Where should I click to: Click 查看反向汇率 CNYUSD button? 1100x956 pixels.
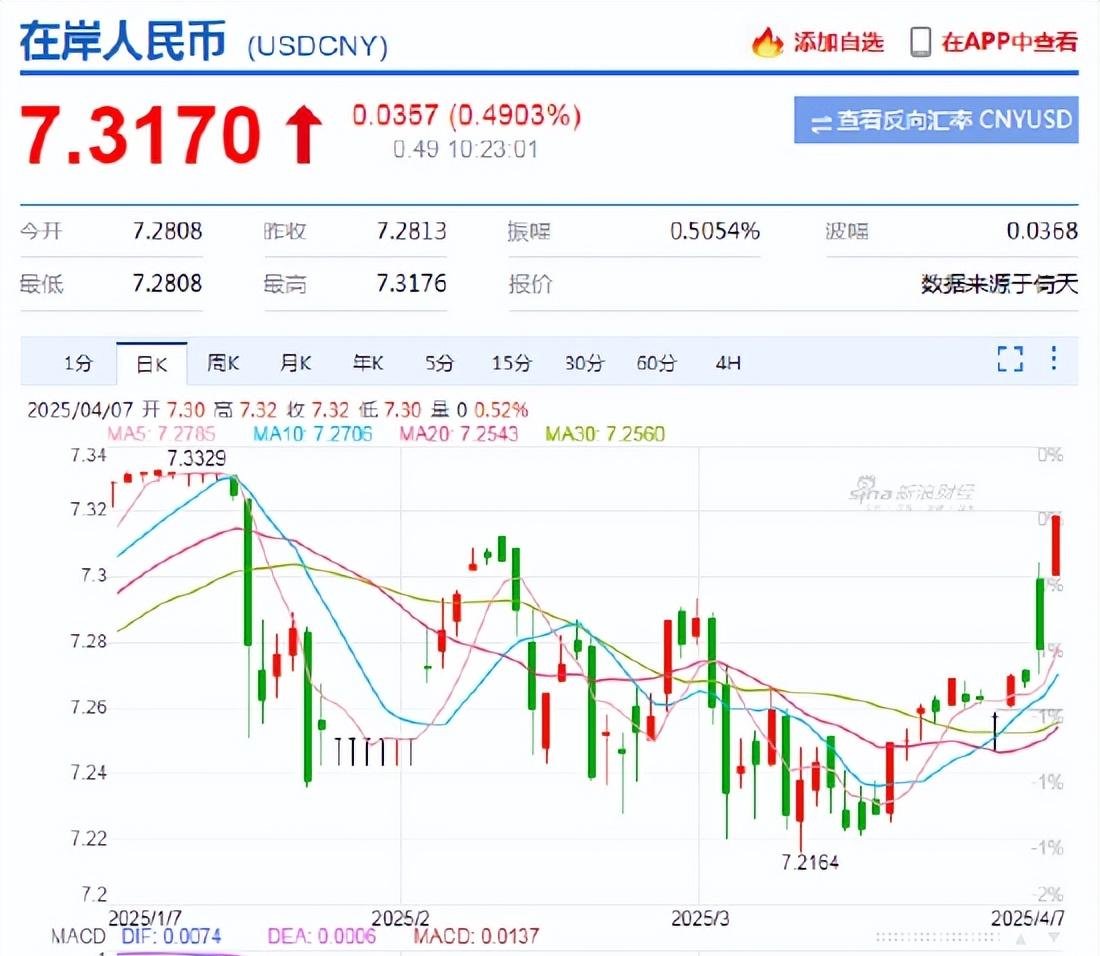(x=936, y=120)
